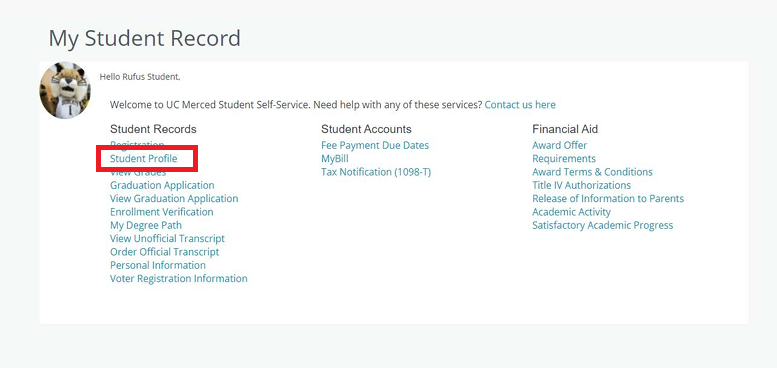The width and height of the screenshot is (777, 368).
Task: Go to Financial Aid Requirements
Action: click(x=564, y=159)
